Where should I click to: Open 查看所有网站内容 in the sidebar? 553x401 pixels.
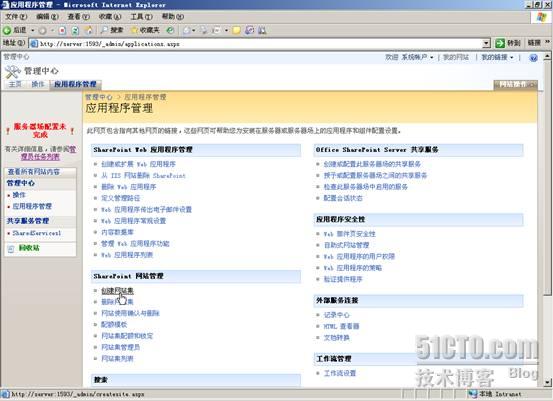point(34,172)
